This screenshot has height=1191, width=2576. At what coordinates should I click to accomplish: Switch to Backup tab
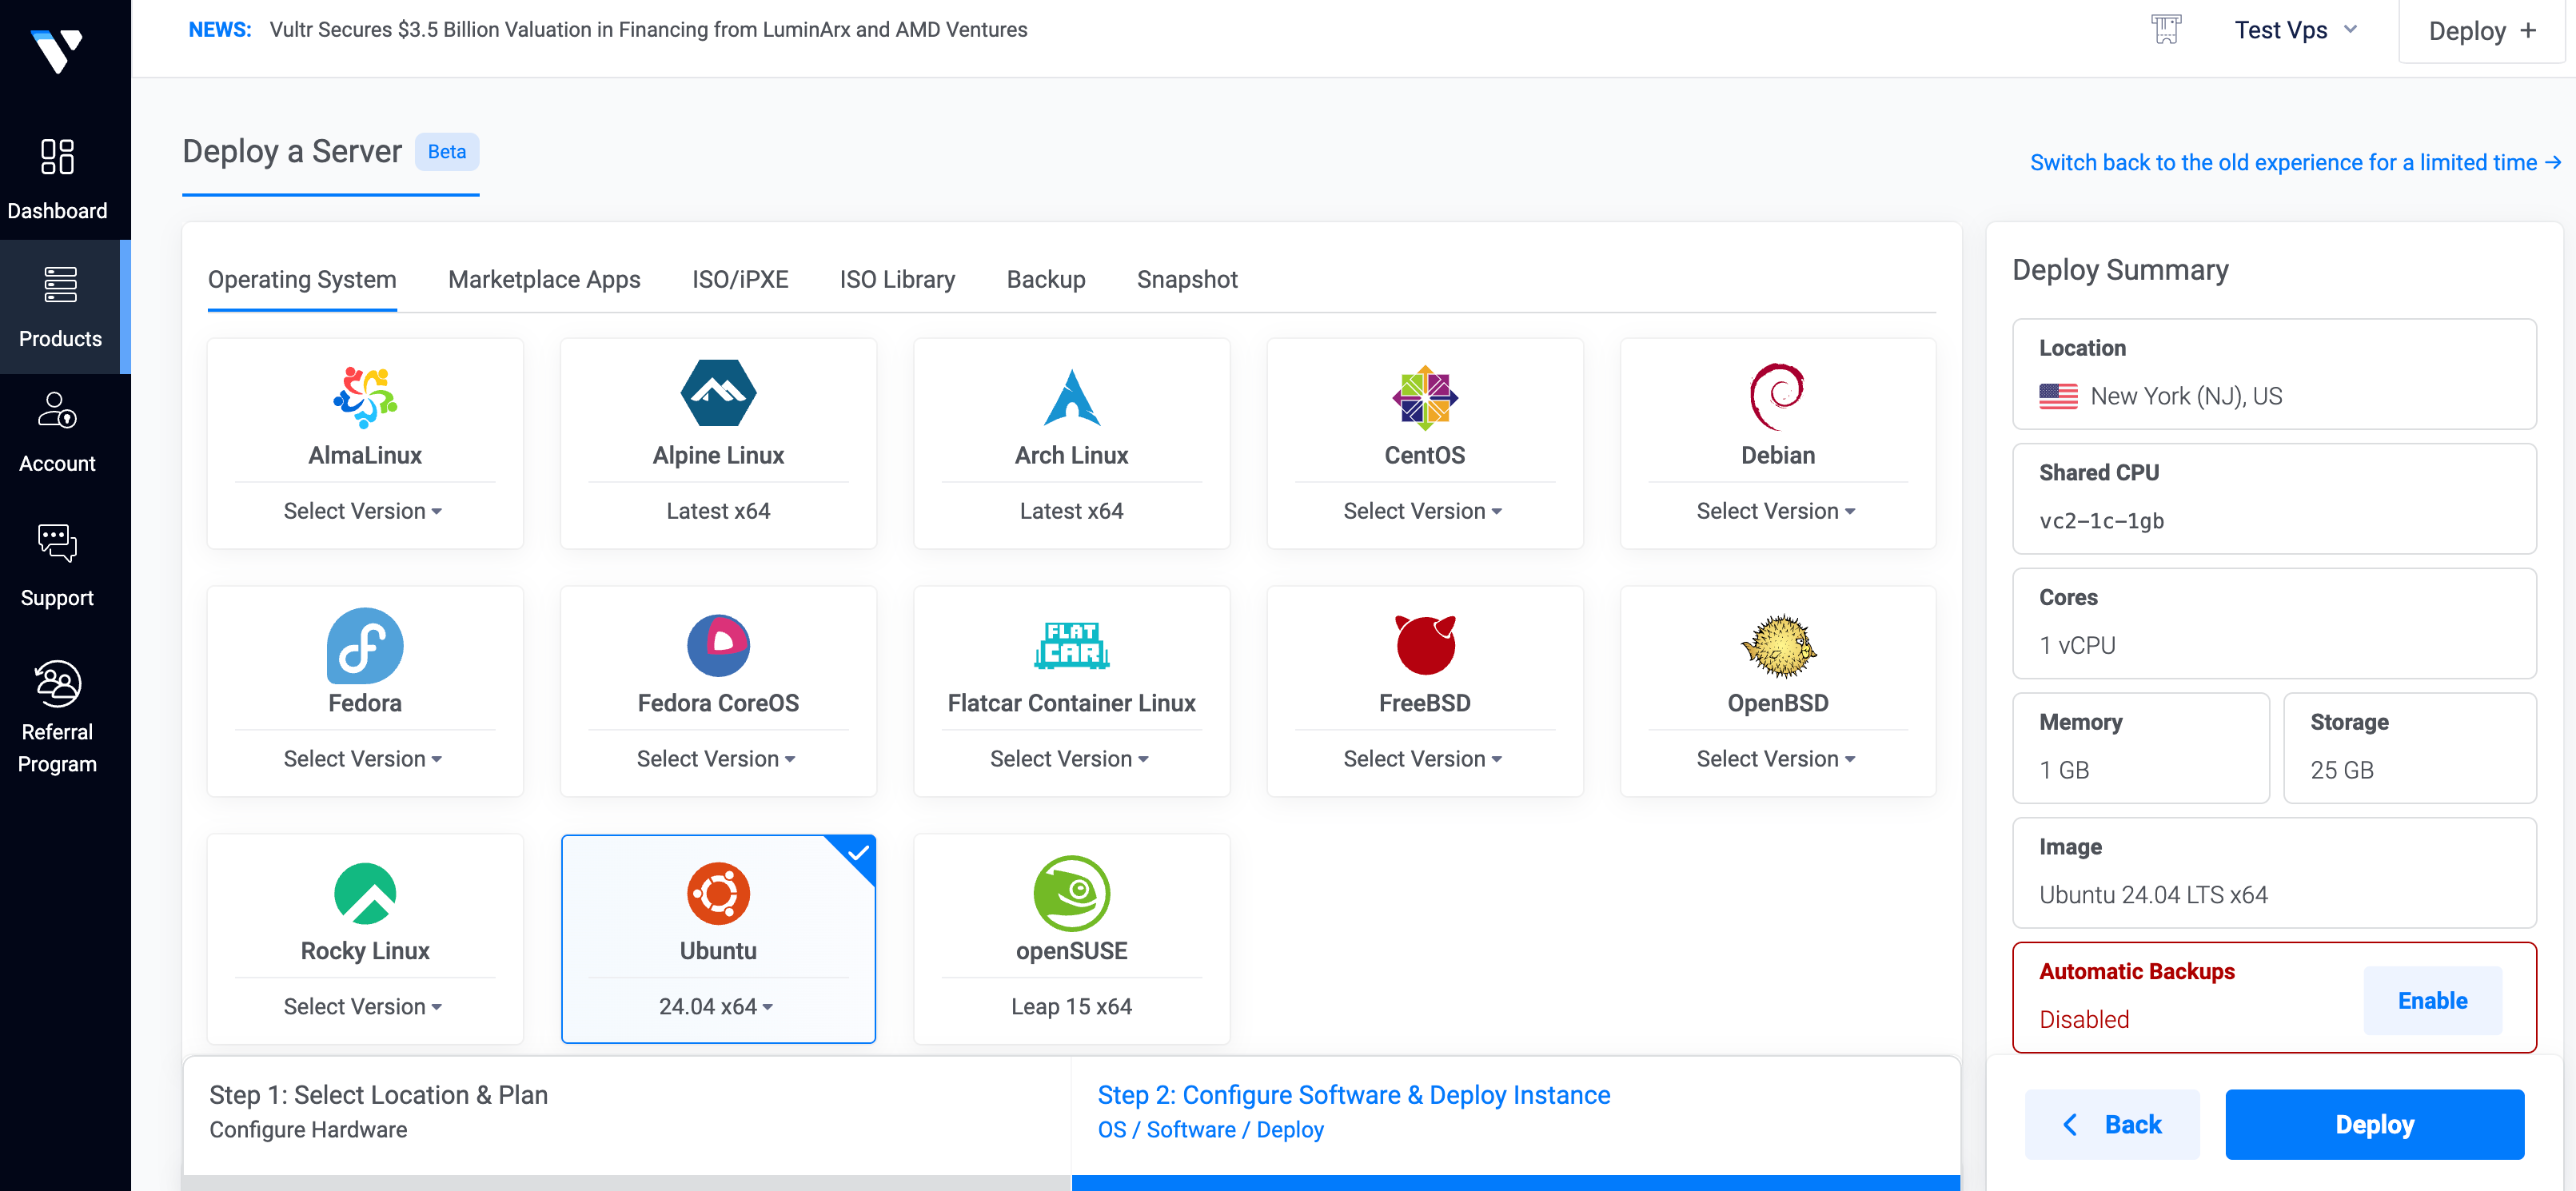[x=1046, y=279]
